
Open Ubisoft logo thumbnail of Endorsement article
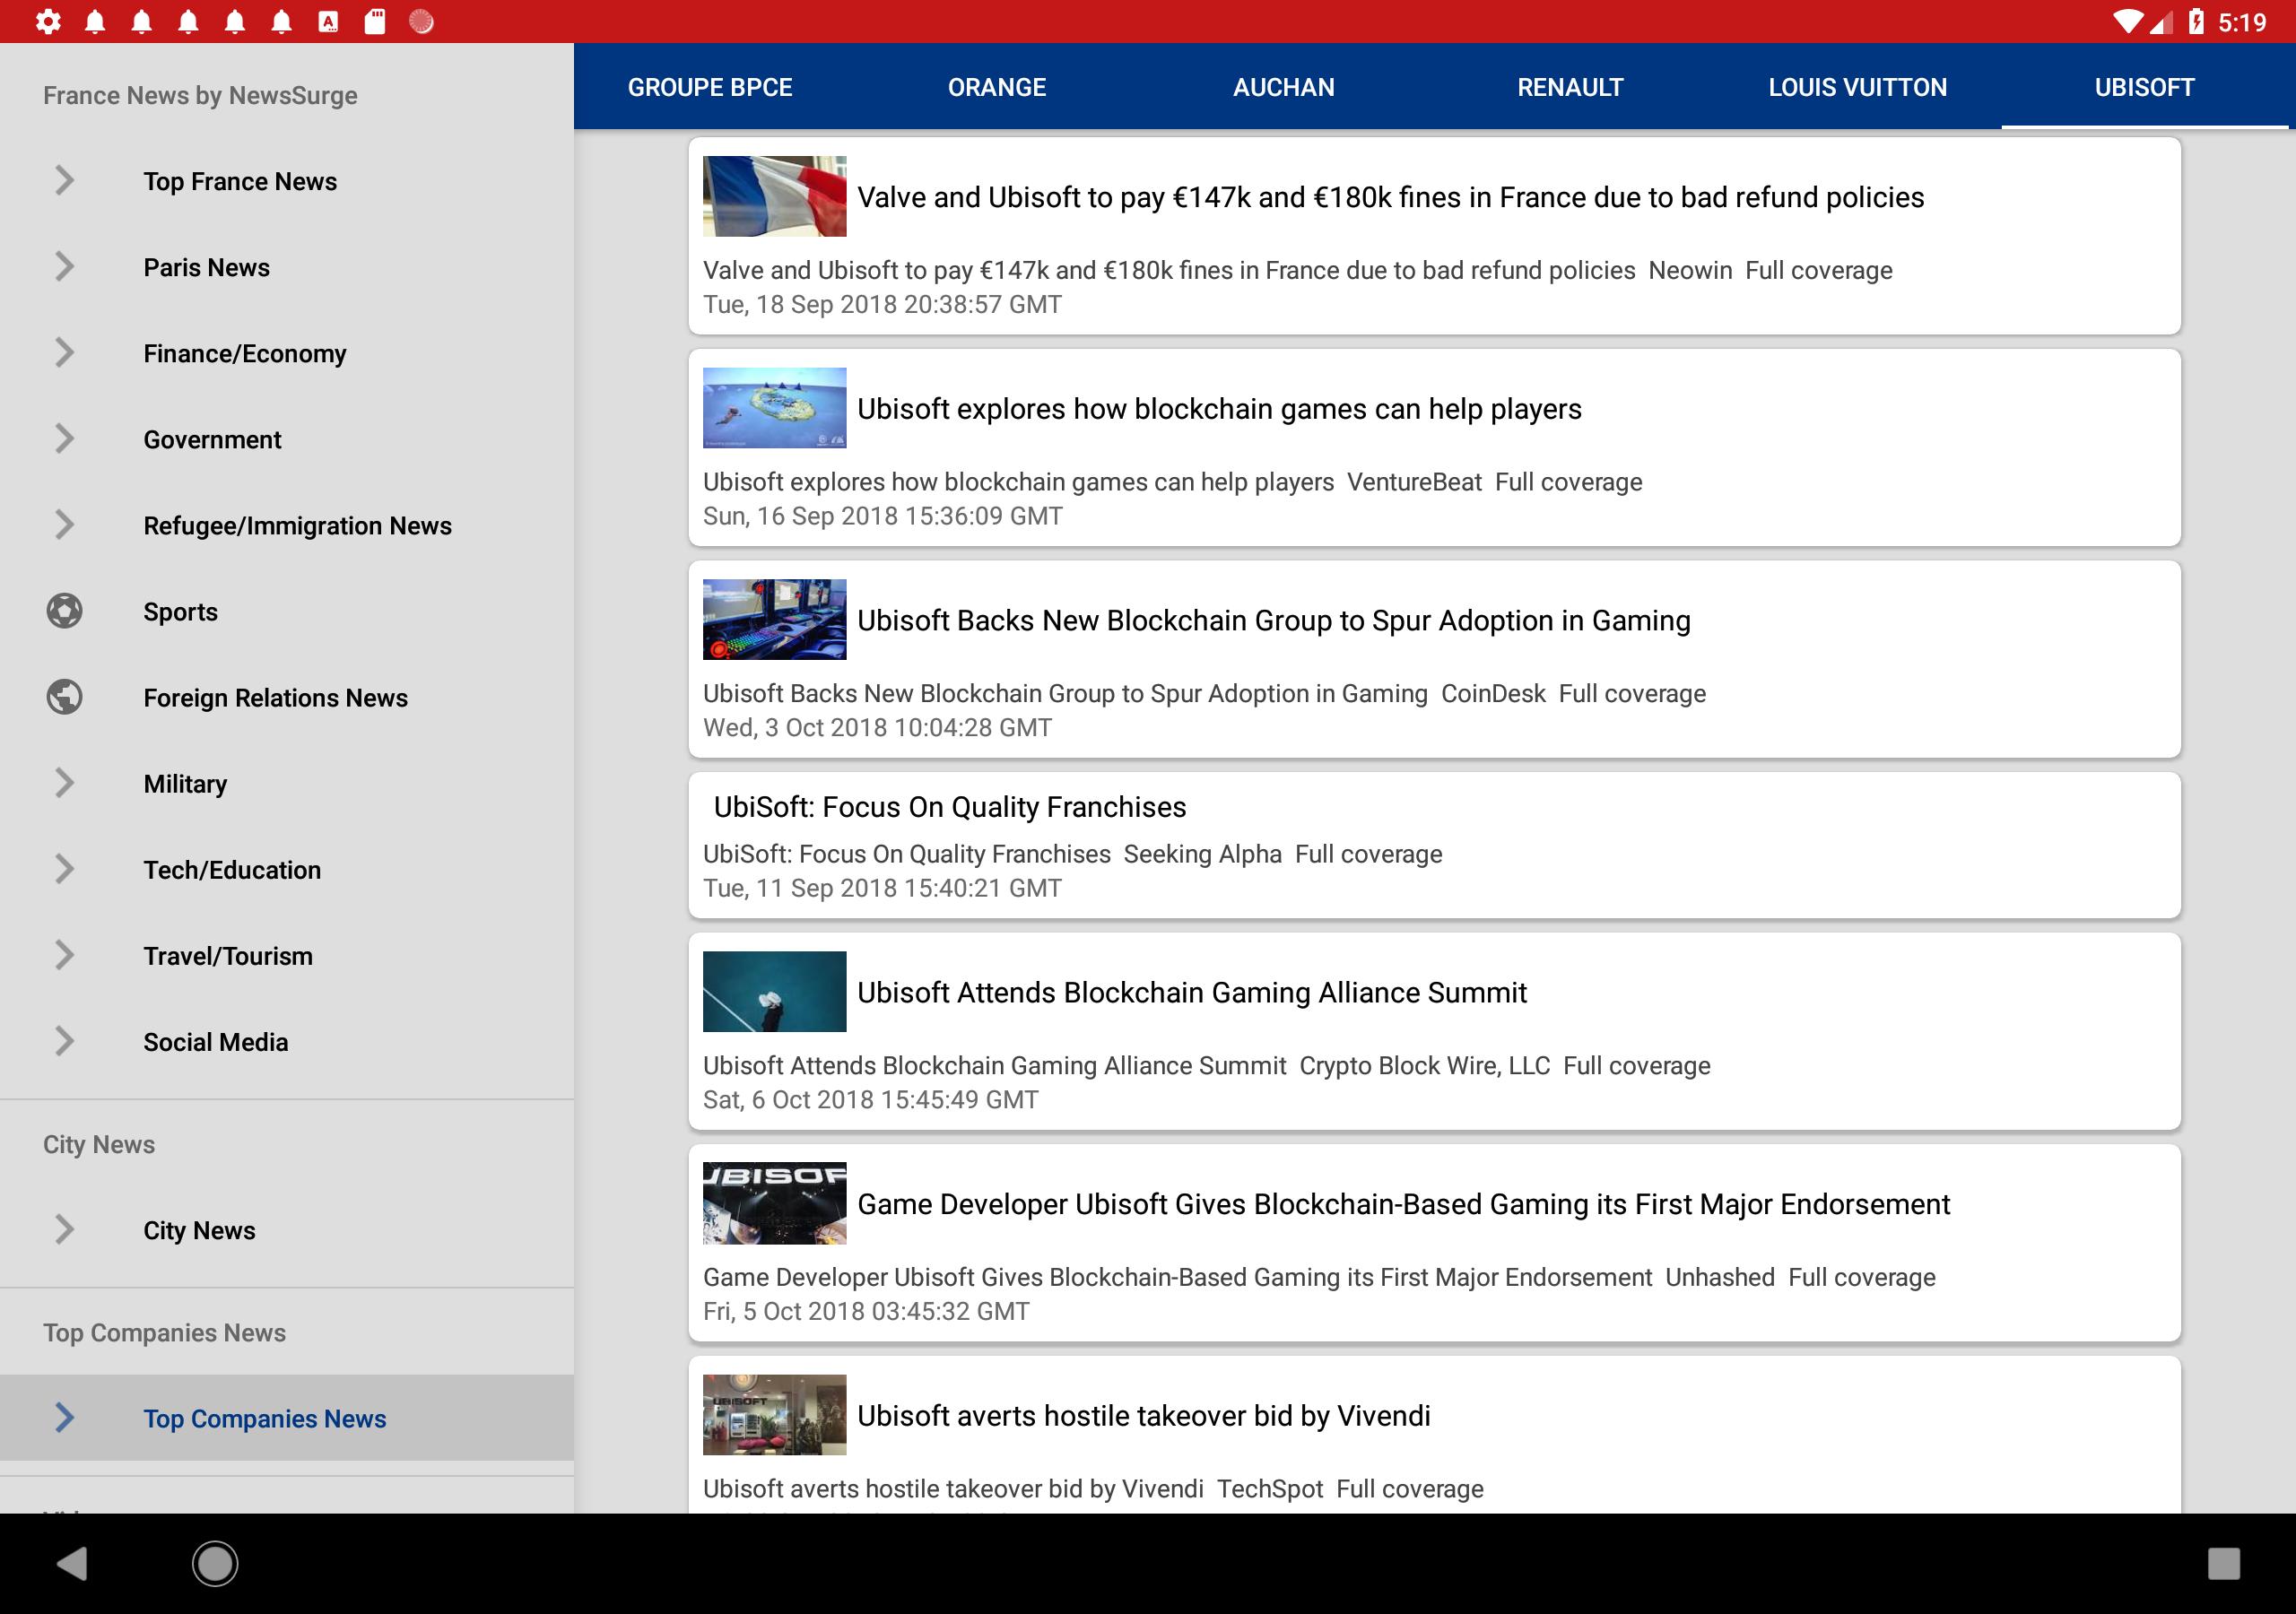point(774,1203)
